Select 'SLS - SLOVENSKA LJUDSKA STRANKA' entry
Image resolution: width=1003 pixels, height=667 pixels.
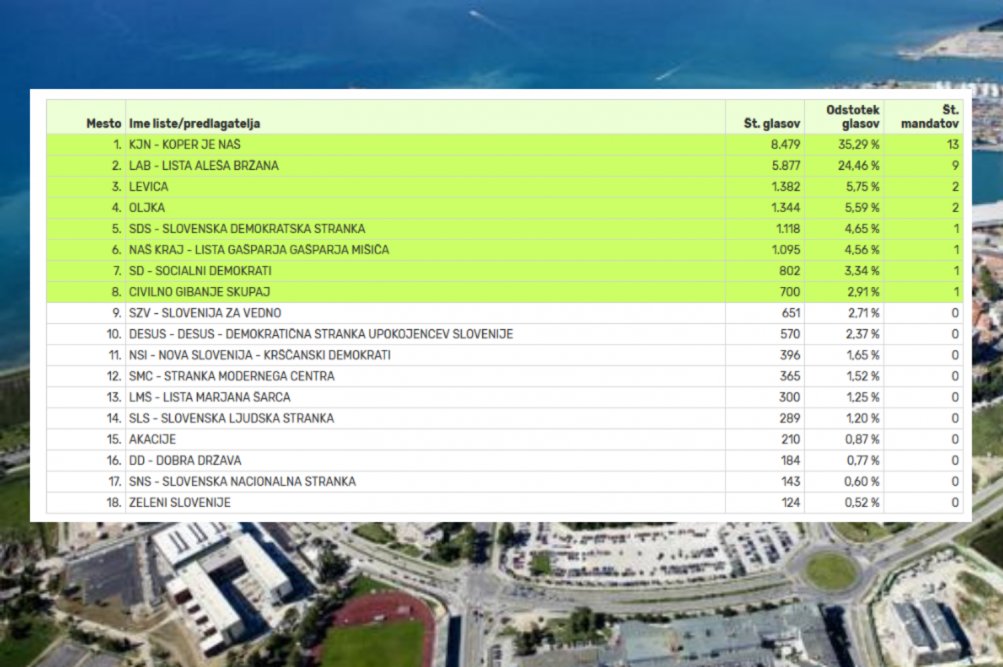point(232,419)
